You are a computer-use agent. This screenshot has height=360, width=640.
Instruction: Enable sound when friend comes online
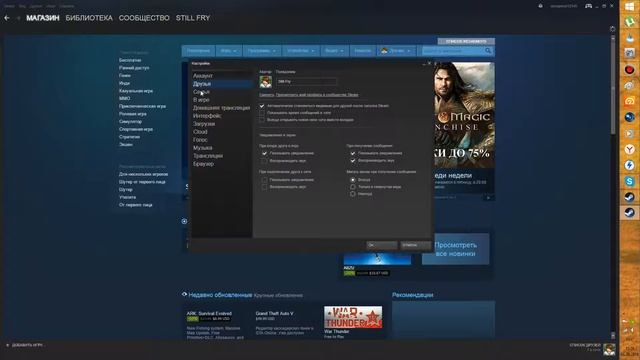tap(264, 187)
